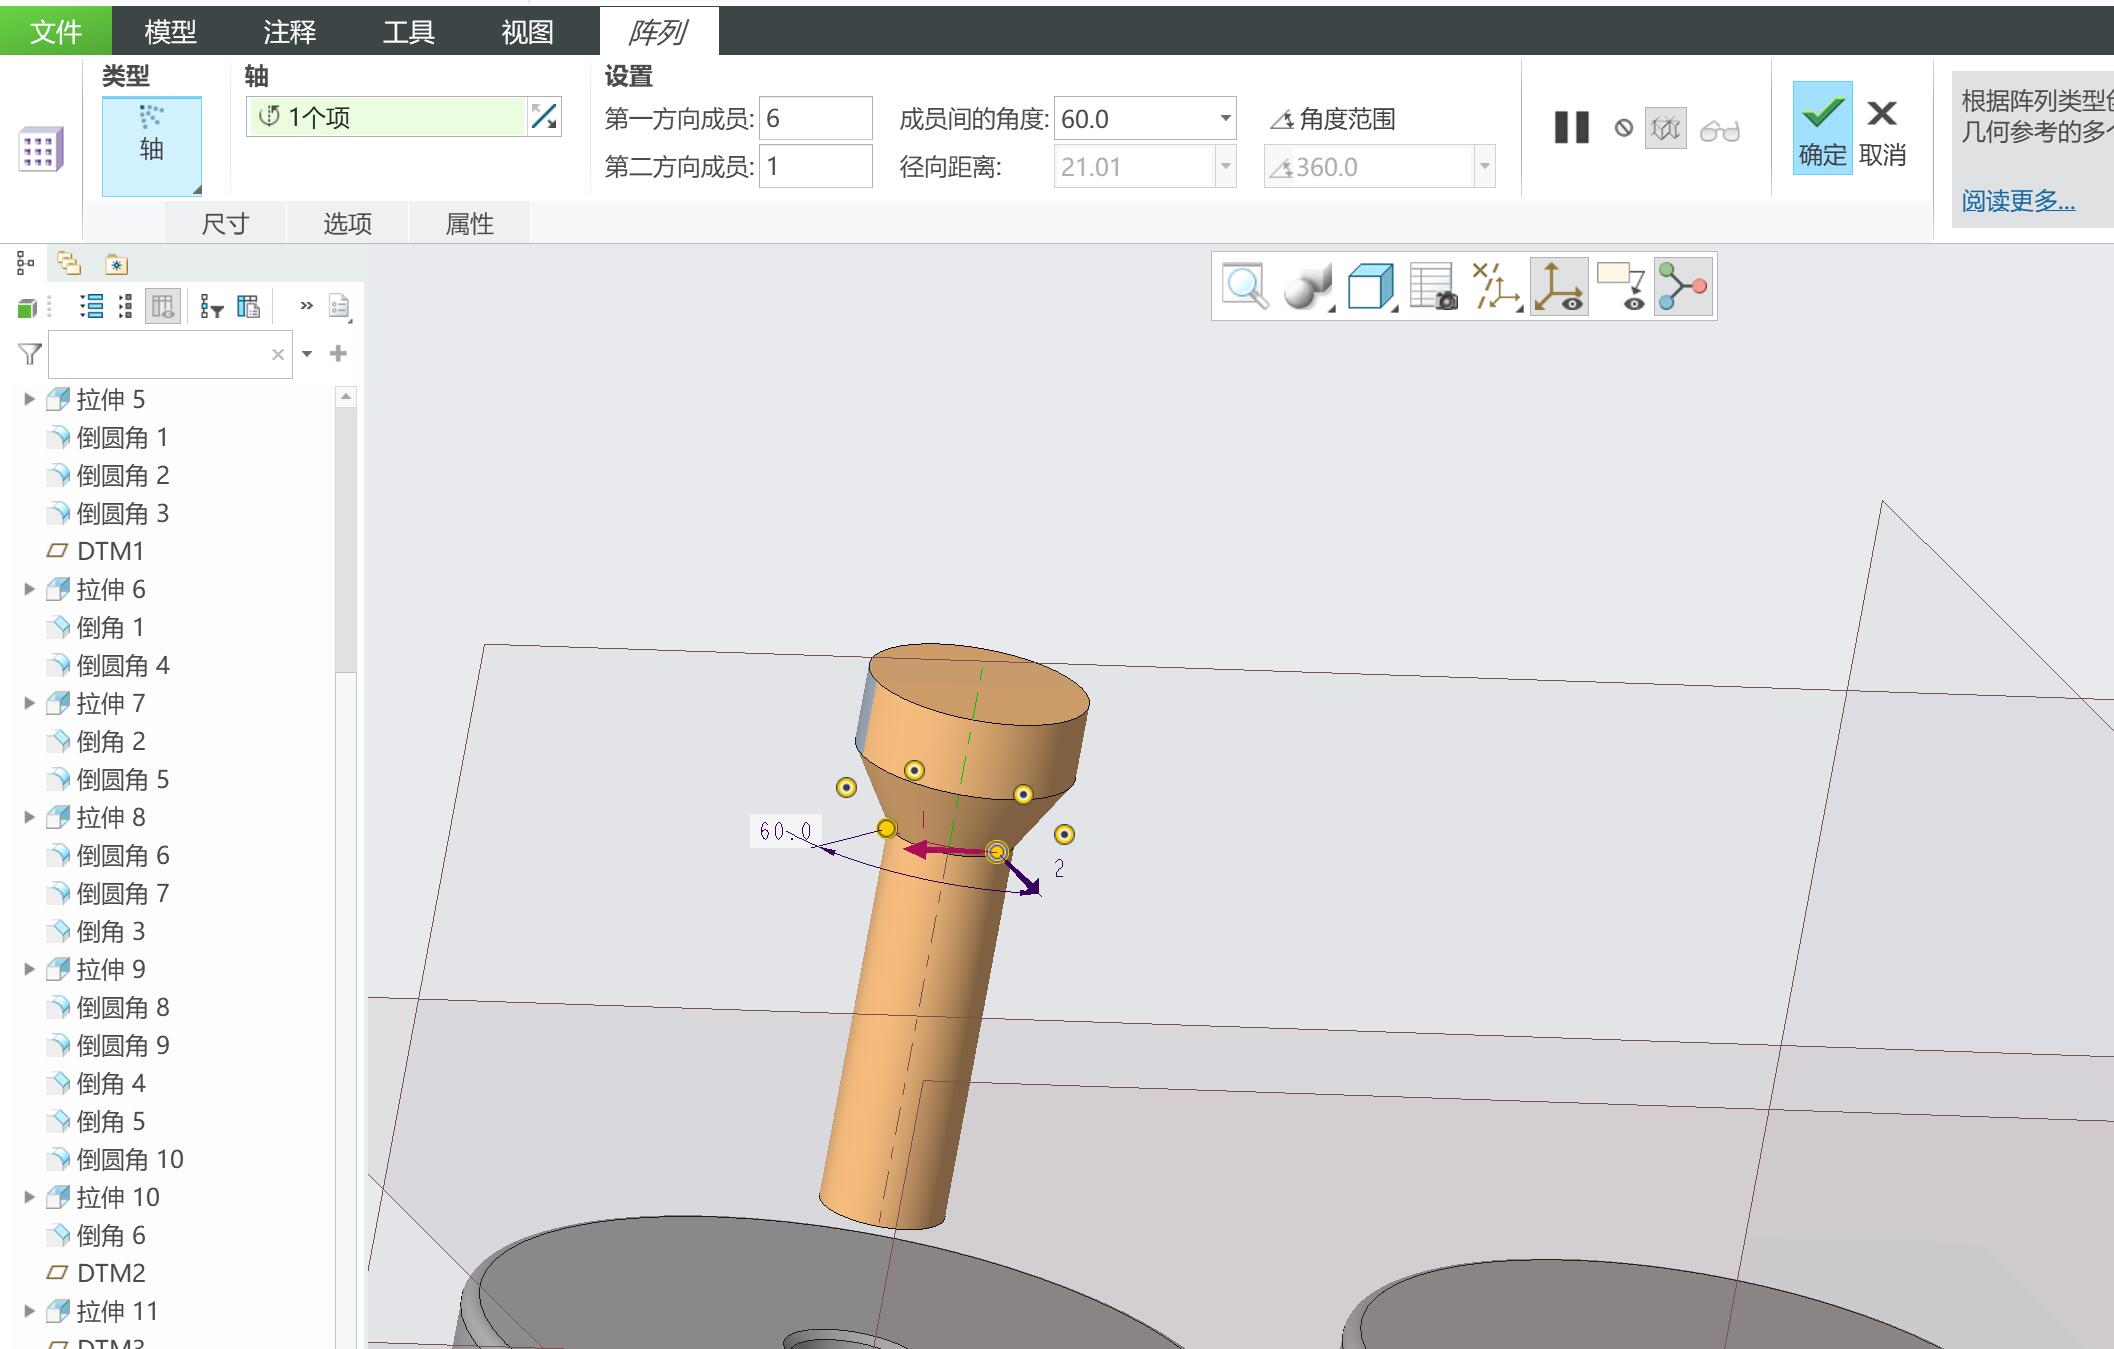Open the 尺寸 sub-panel tab
Image resolution: width=2114 pixels, height=1349 pixels.
(225, 223)
